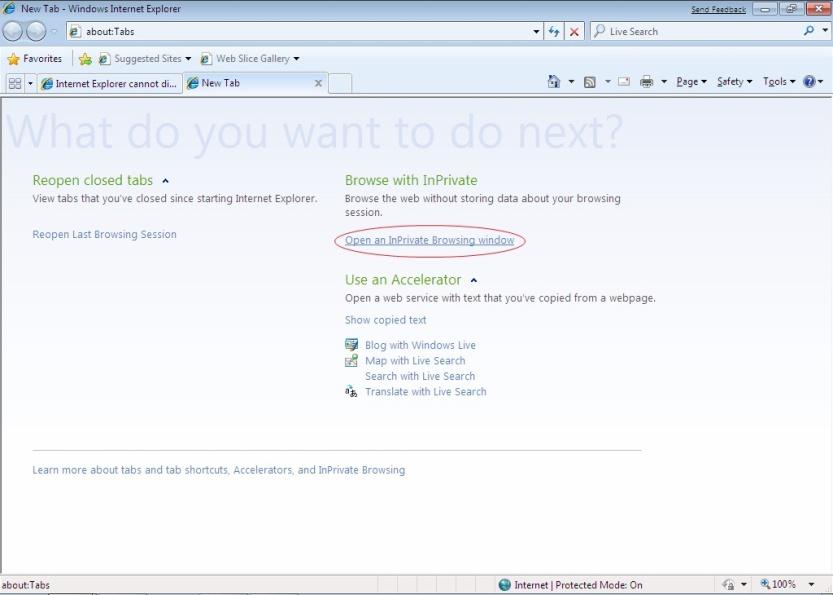Click the Reopen Last Browsing Session link

point(104,235)
